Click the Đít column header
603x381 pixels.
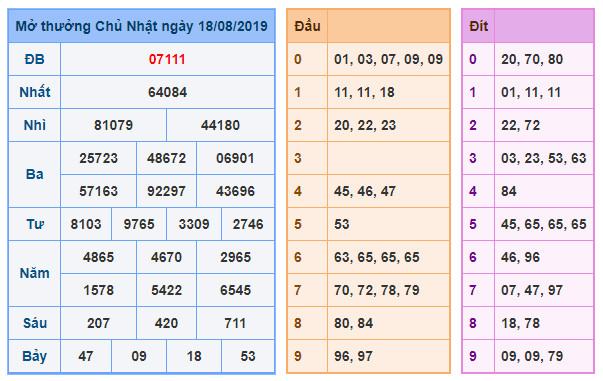pyautogui.click(x=478, y=26)
